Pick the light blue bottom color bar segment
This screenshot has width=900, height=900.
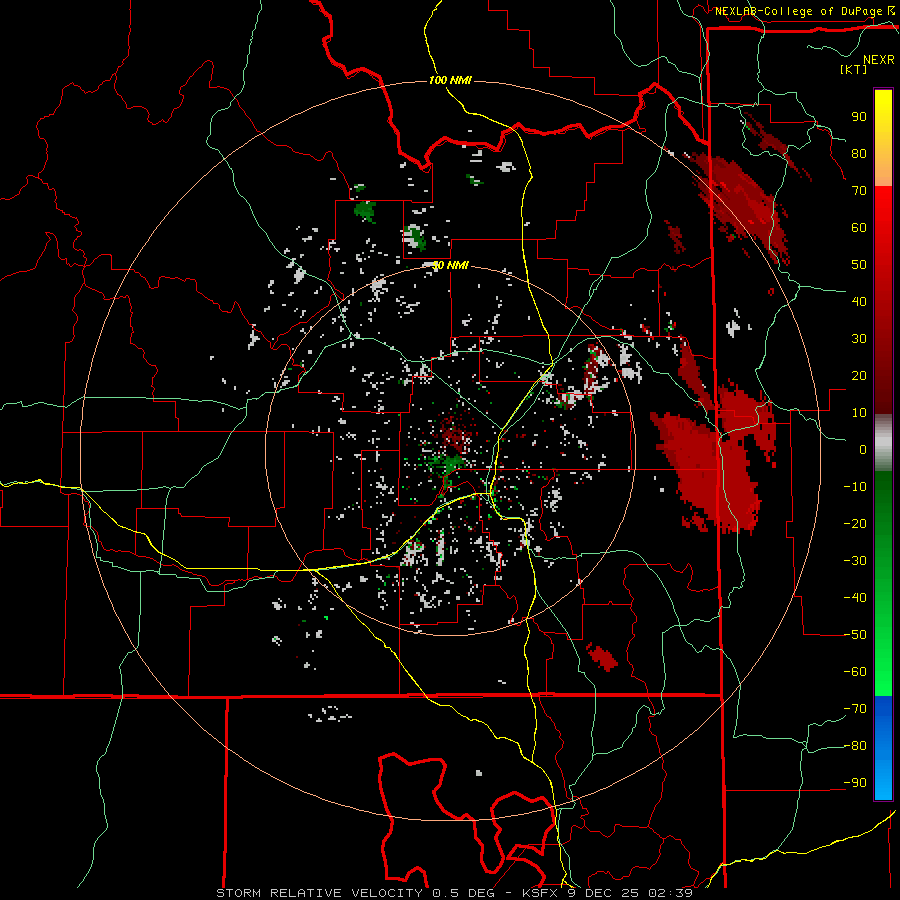pyautogui.click(x=883, y=782)
